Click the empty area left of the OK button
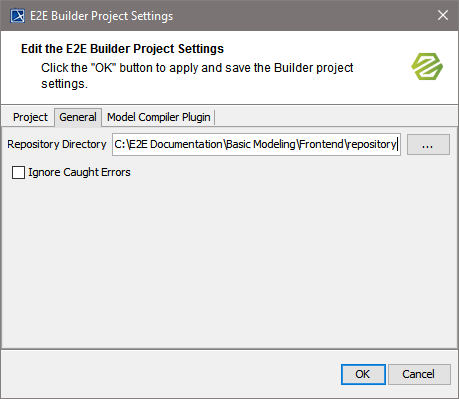 tap(170, 374)
